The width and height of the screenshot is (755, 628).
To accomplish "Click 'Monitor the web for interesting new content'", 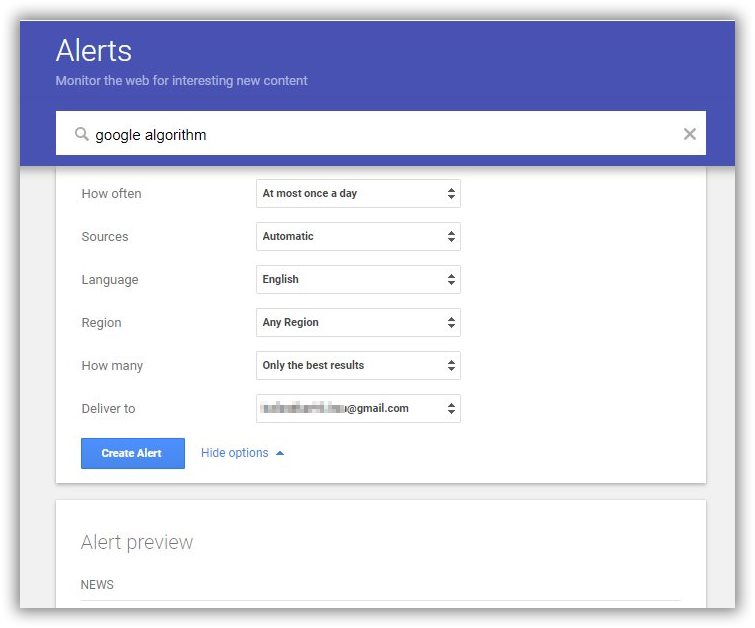I will [182, 80].
